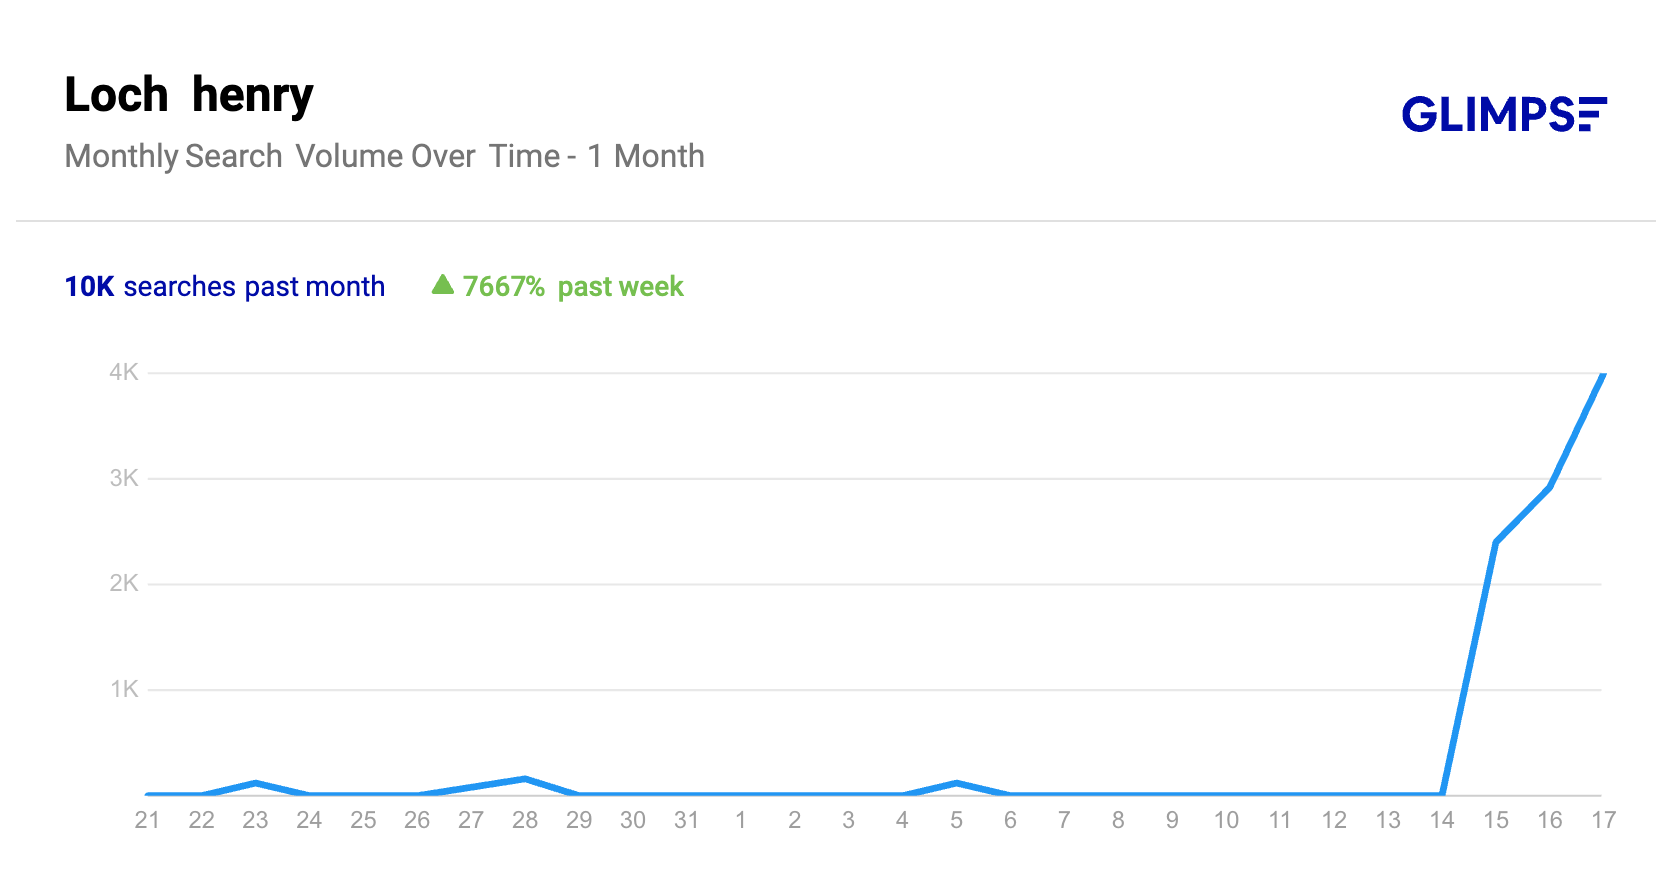This screenshot has width=1672, height=896.
Task: Click the 10 label on the x-axis
Action: point(1226,820)
